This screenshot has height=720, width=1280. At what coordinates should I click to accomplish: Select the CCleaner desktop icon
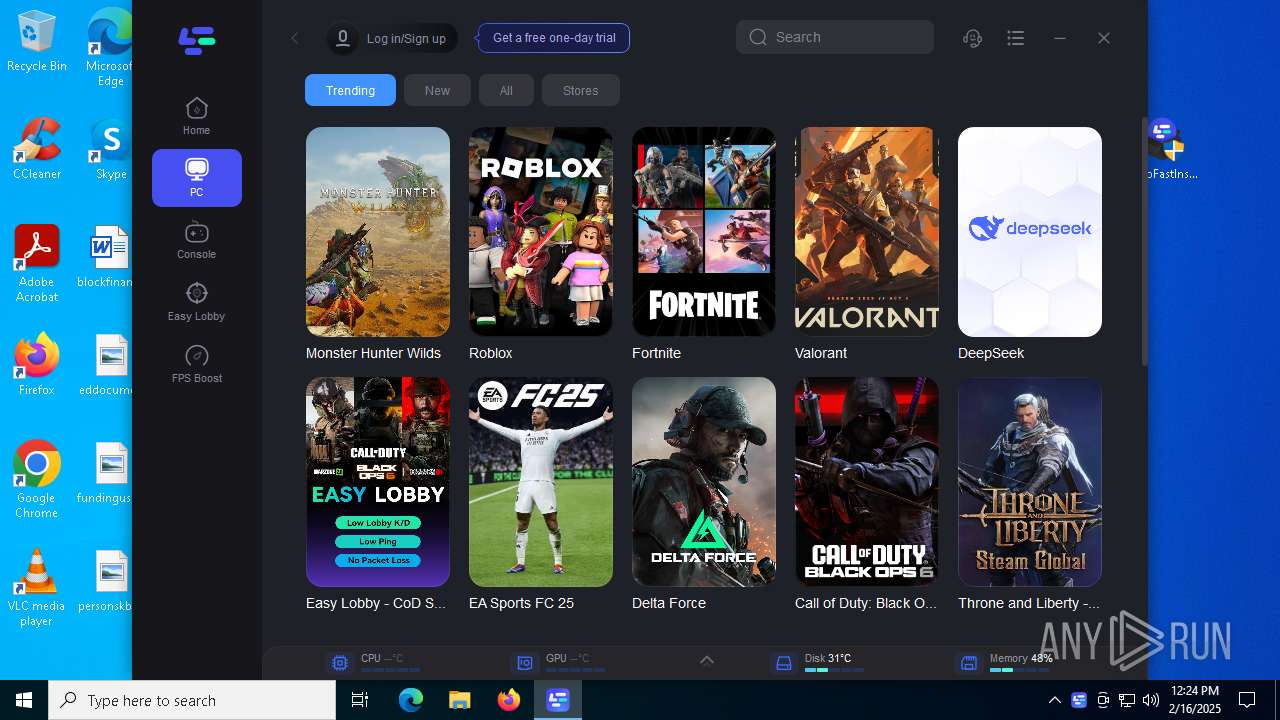tap(37, 149)
